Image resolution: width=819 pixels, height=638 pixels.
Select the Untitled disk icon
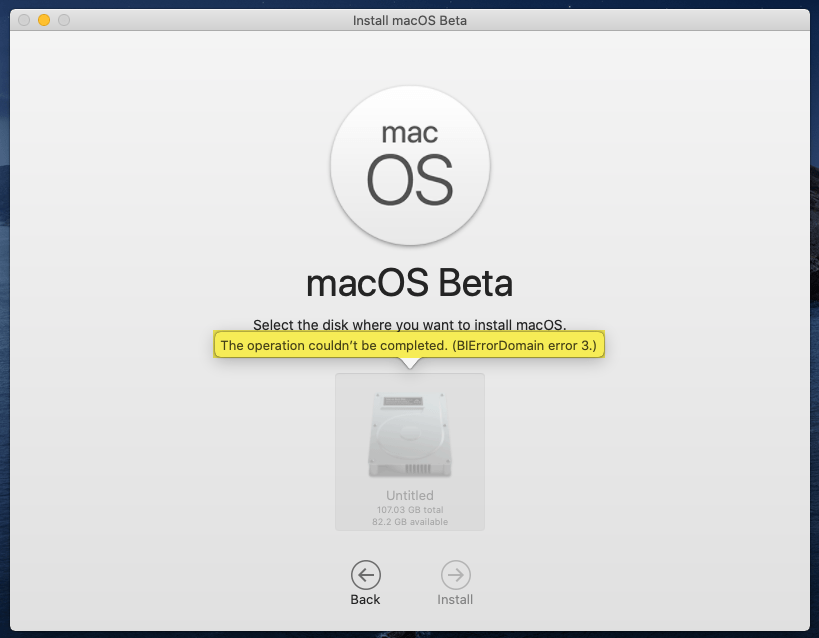tap(410, 435)
